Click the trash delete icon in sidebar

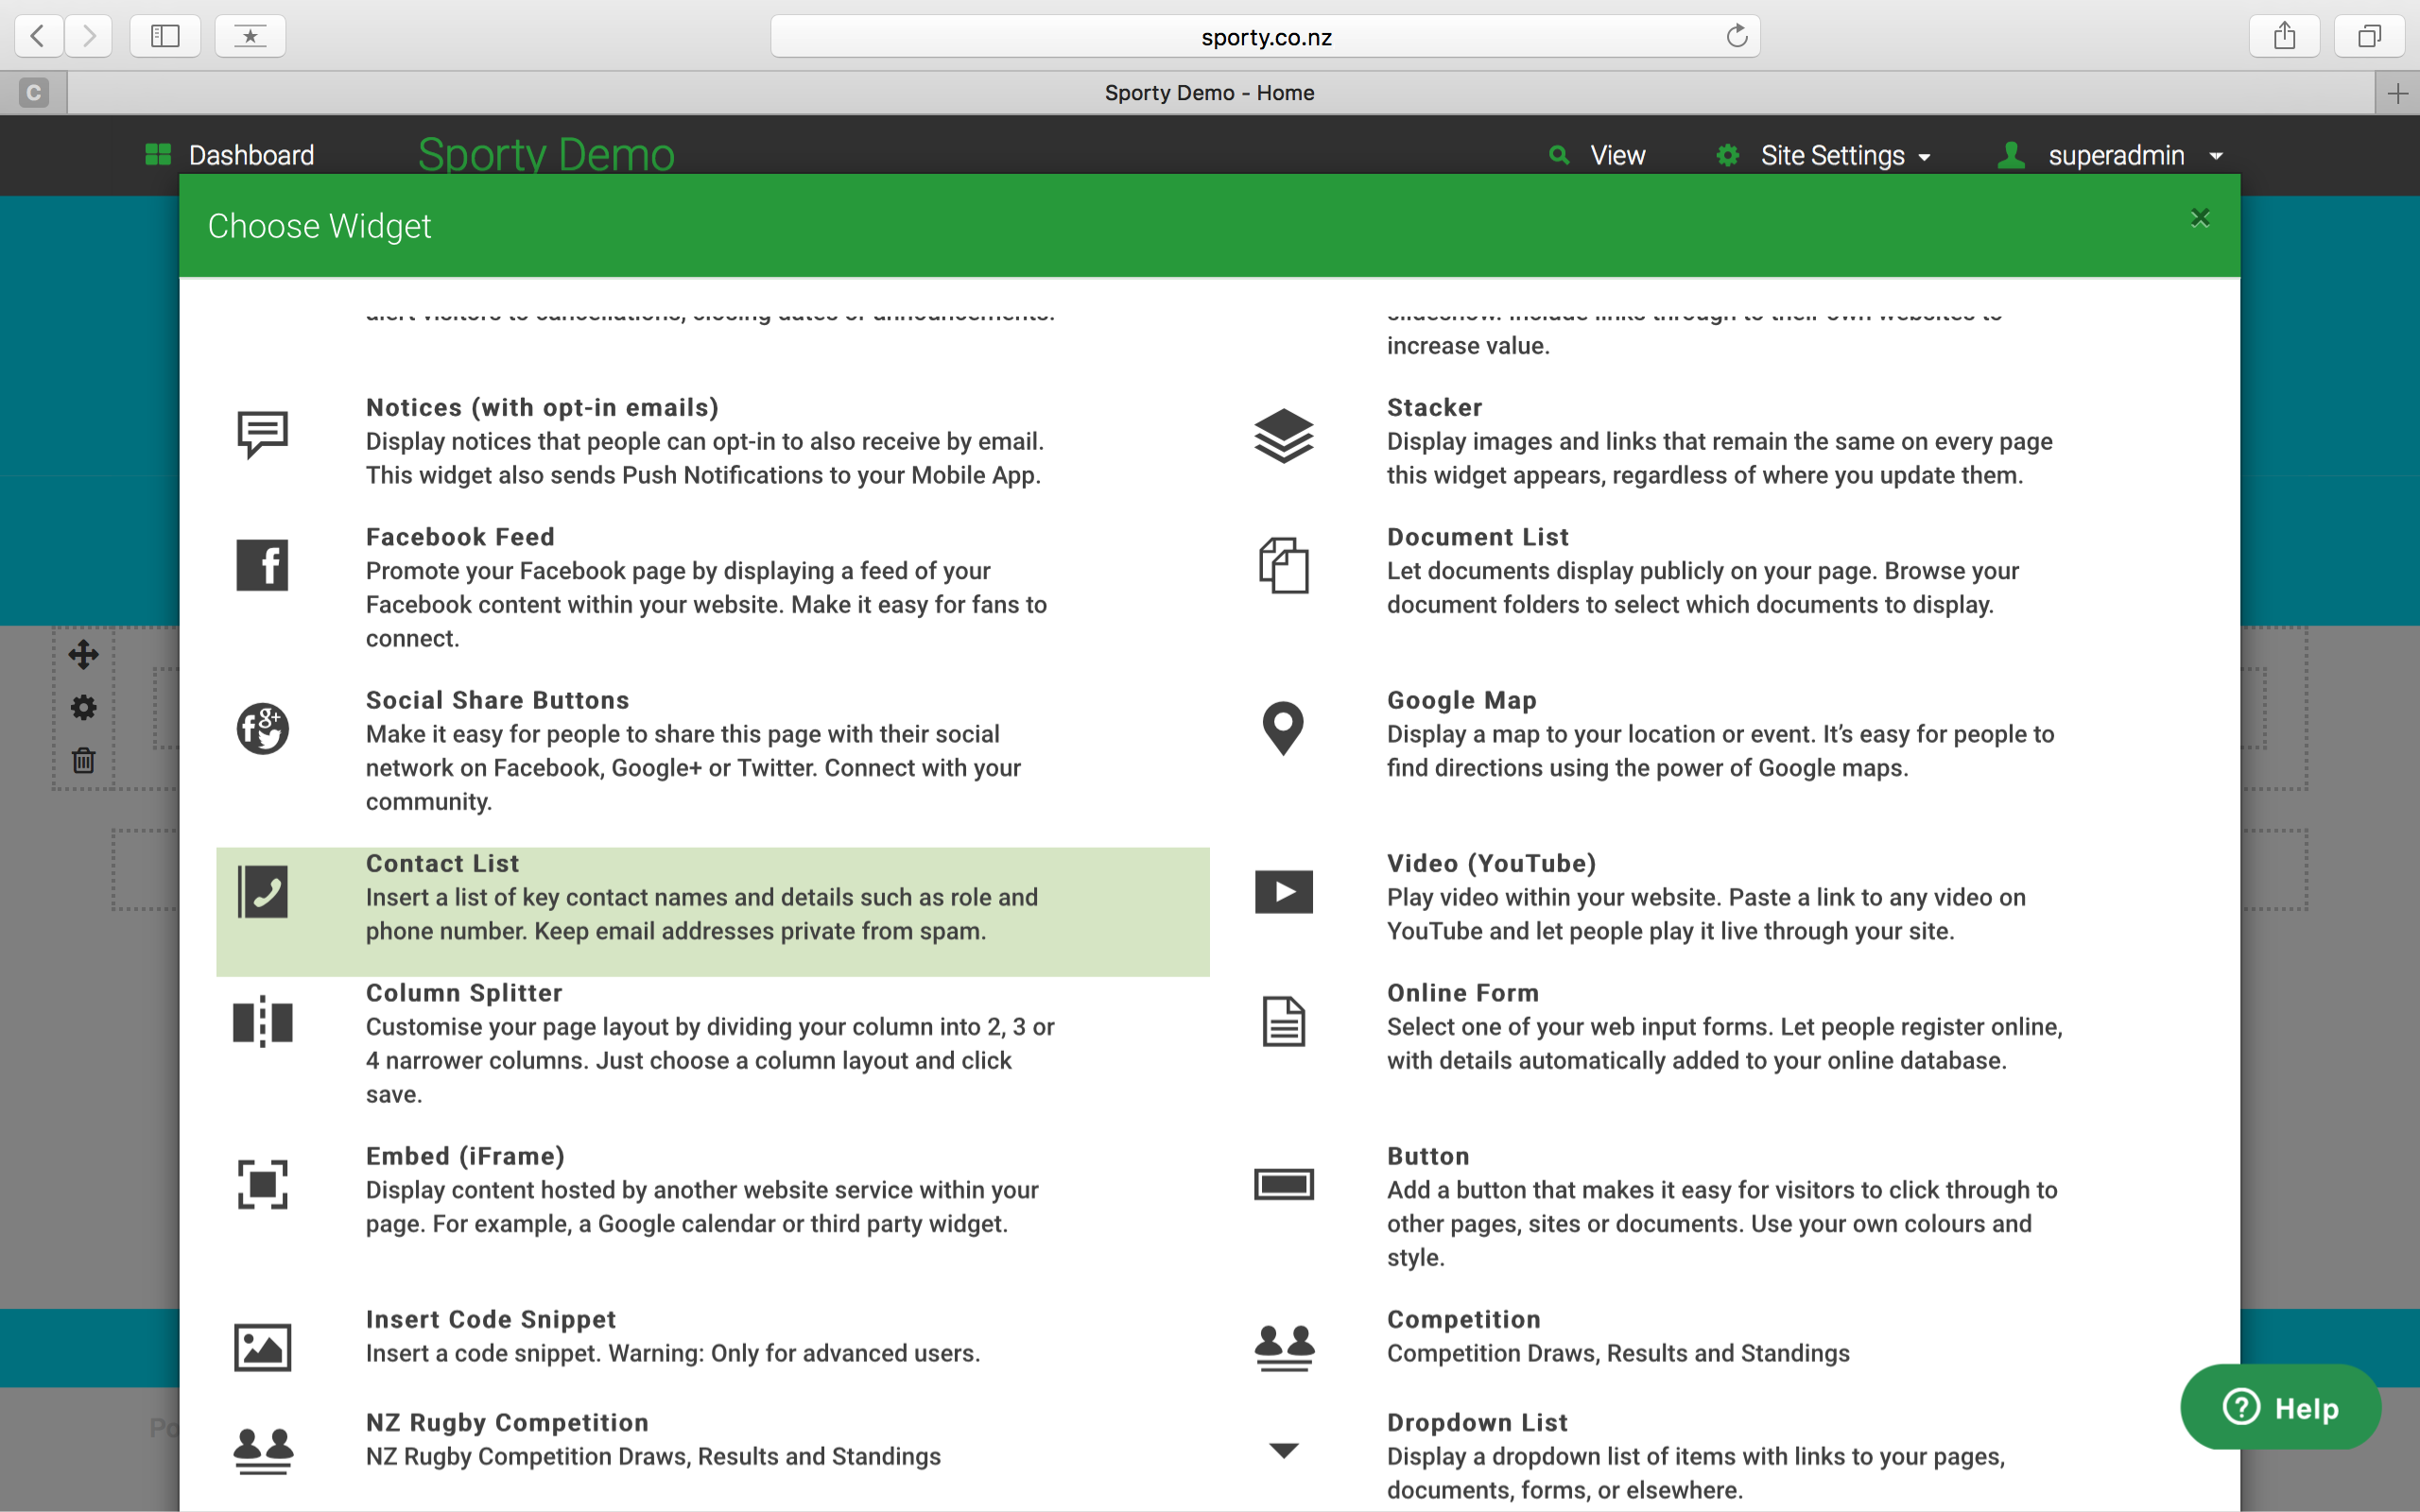pos(84,761)
